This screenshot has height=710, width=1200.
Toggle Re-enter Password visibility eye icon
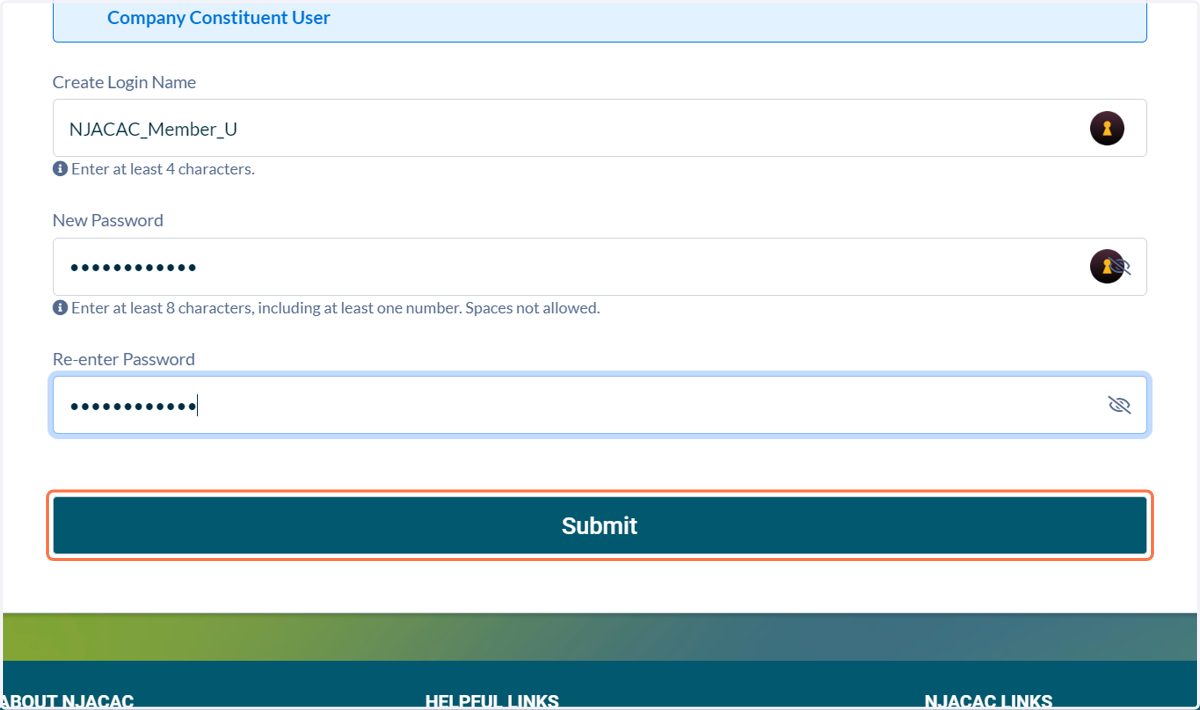click(x=1119, y=405)
